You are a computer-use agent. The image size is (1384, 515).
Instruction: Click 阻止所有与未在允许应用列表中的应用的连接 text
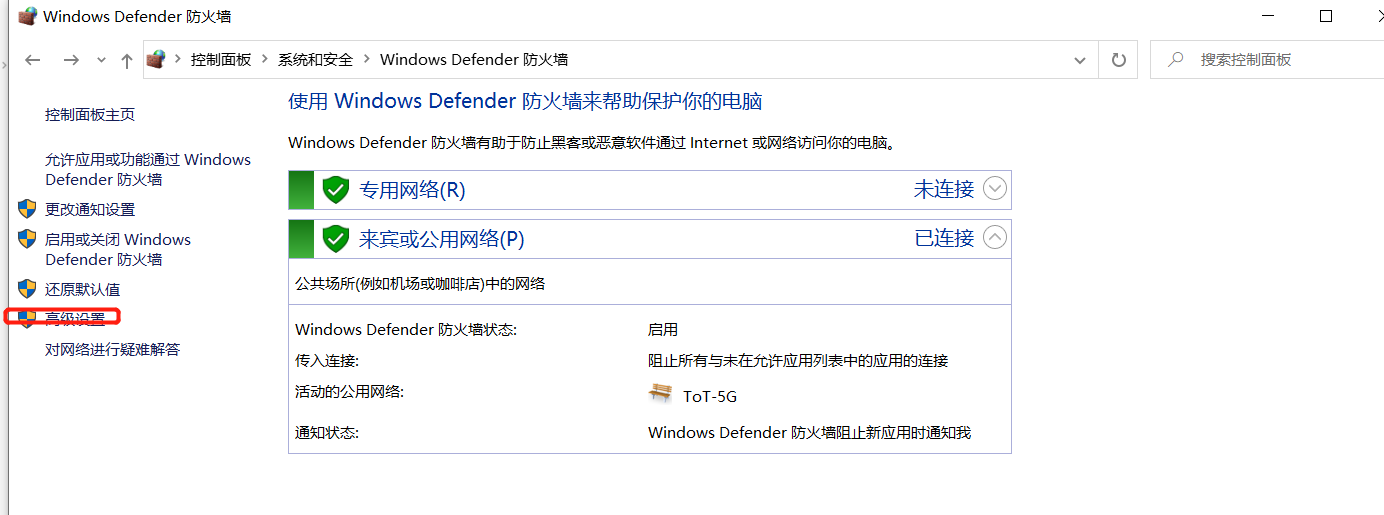[798, 360]
